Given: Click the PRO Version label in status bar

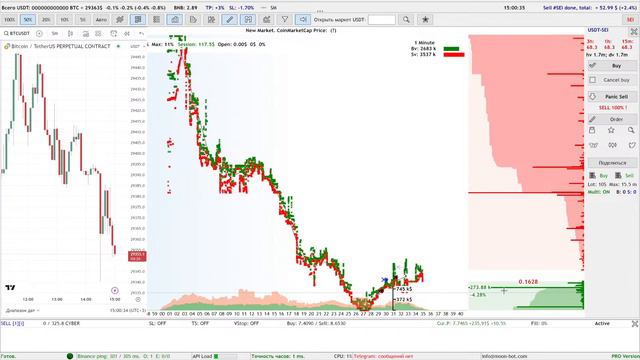Looking at the screenshot, I should click(625, 356).
